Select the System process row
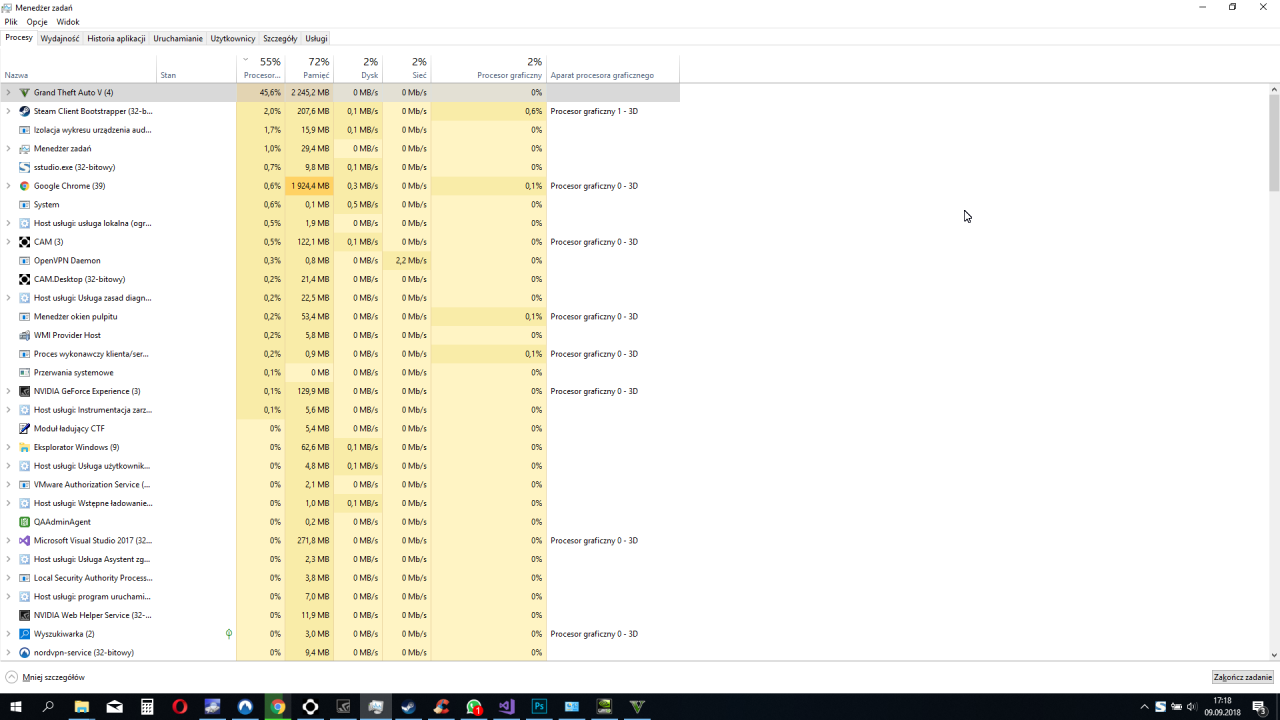Image resolution: width=1280 pixels, height=720 pixels. click(340, 204)
